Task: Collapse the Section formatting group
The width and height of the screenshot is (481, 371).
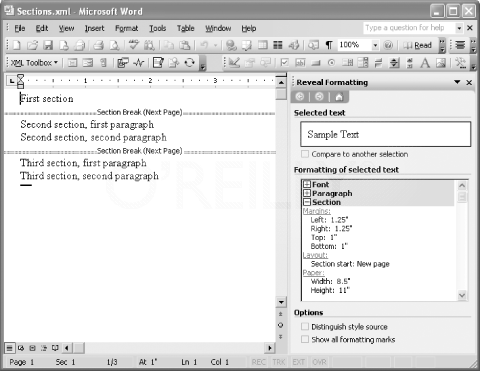Action: [307, 202]
